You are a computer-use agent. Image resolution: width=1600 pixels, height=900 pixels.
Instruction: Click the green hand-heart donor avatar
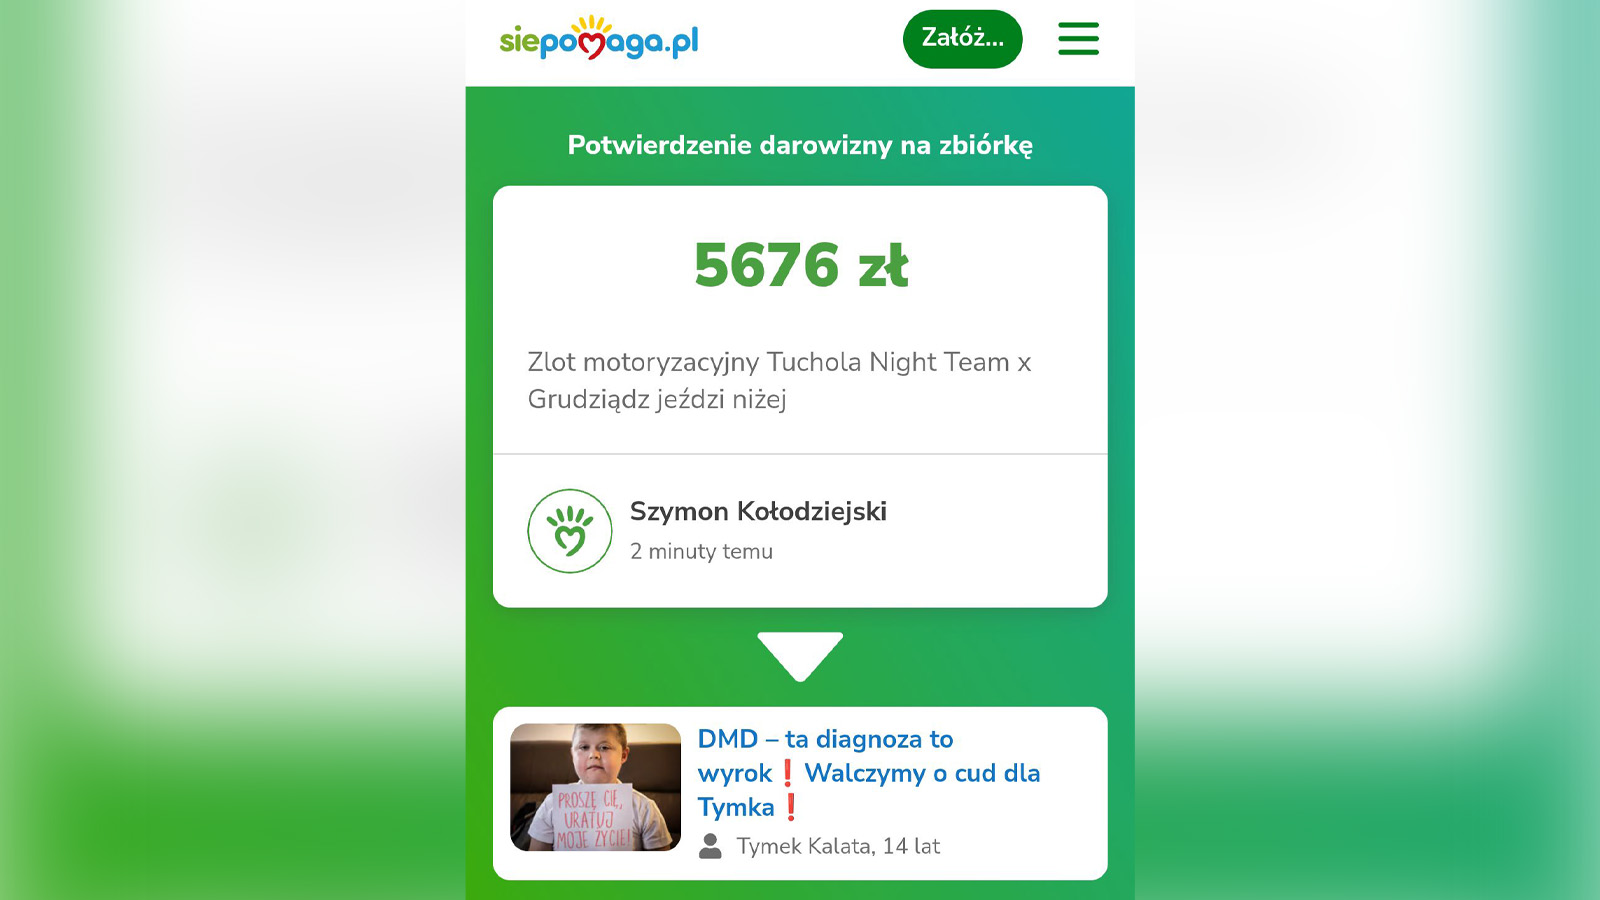pyautogui.click(x=570, y=531)
